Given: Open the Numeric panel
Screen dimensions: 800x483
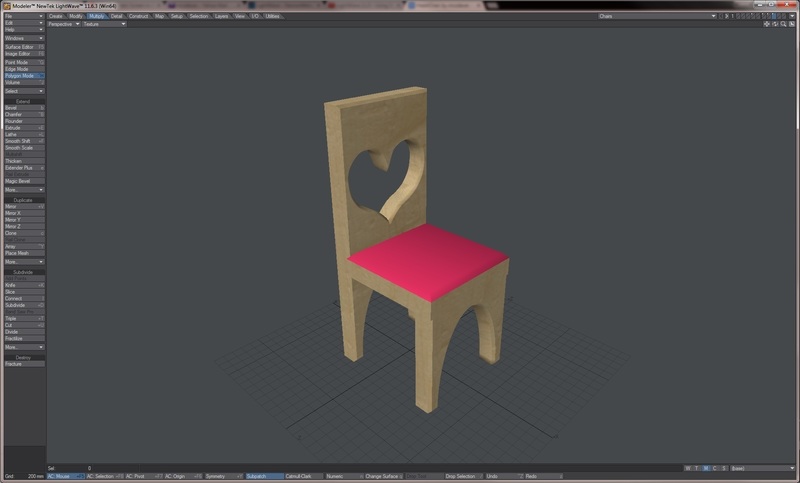Looking at the screenshot, I should click(x=344, y=476).
